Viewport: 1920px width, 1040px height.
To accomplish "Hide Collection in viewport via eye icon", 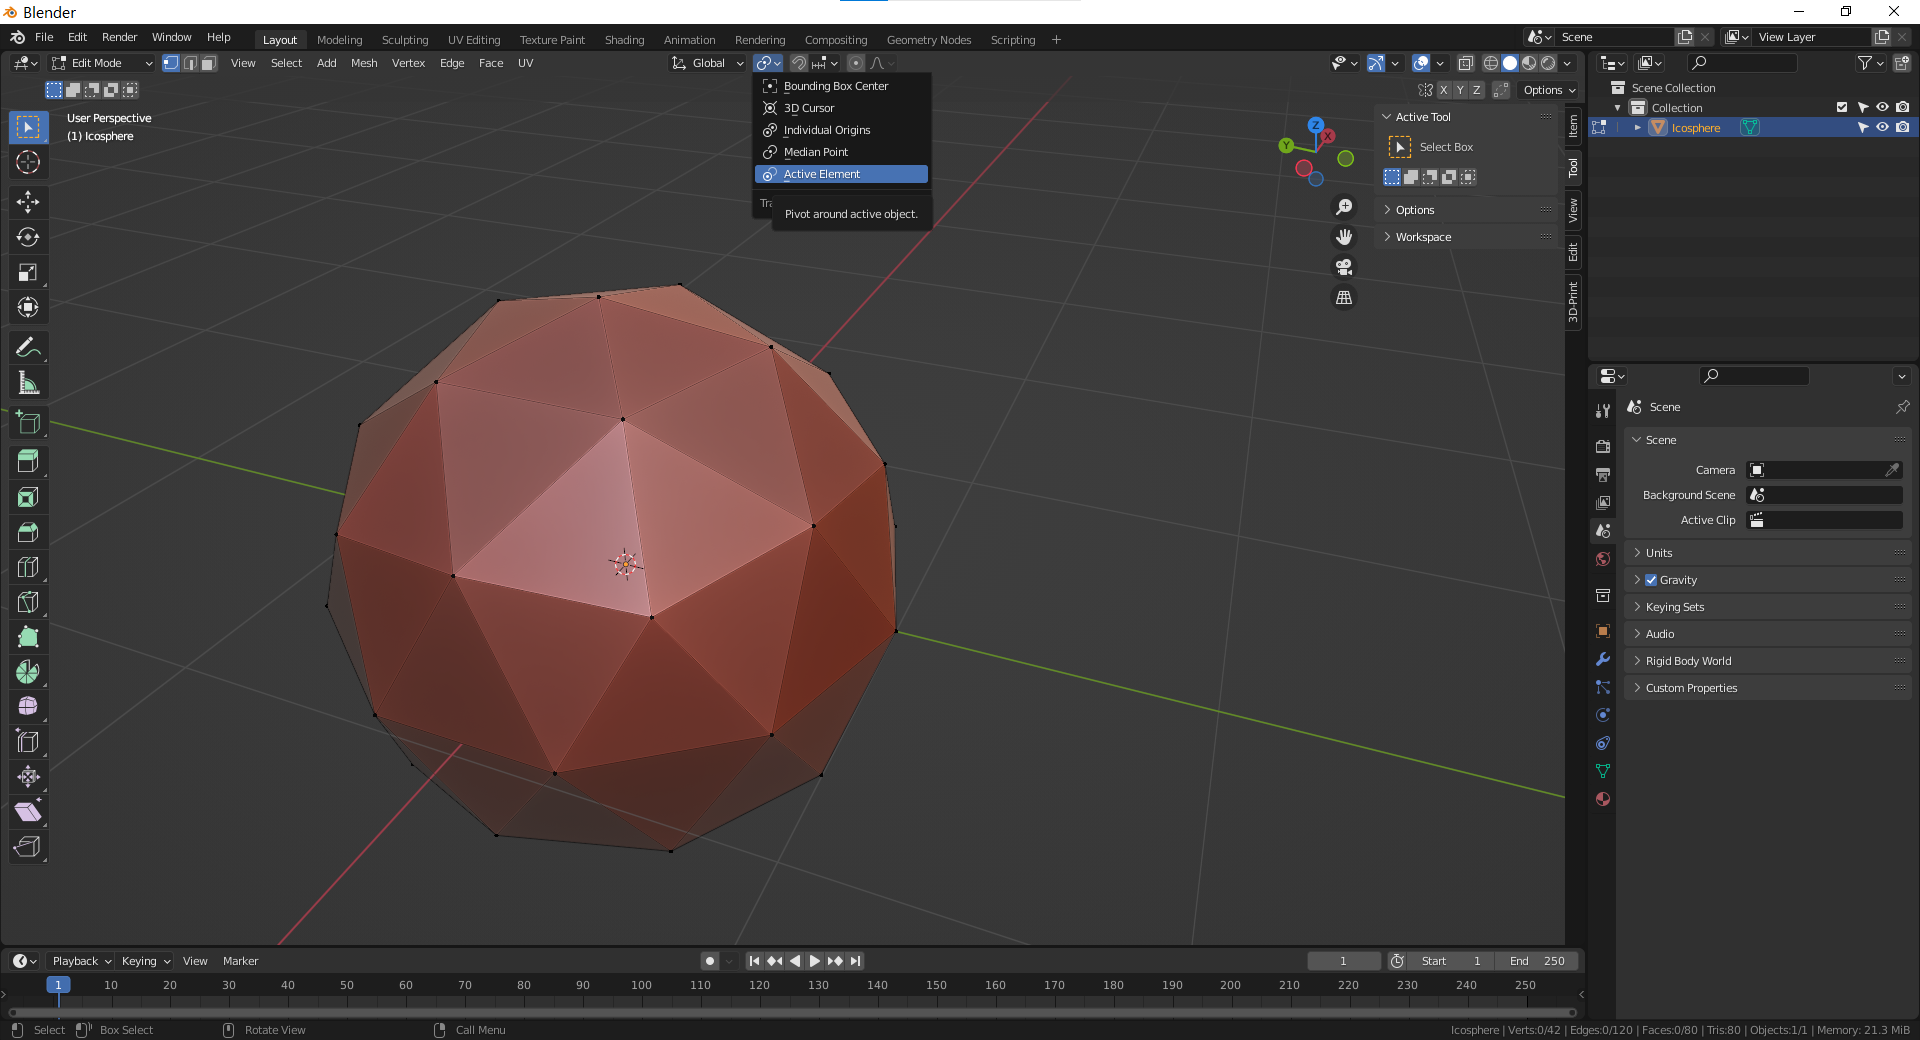I will coord(1882,107).
